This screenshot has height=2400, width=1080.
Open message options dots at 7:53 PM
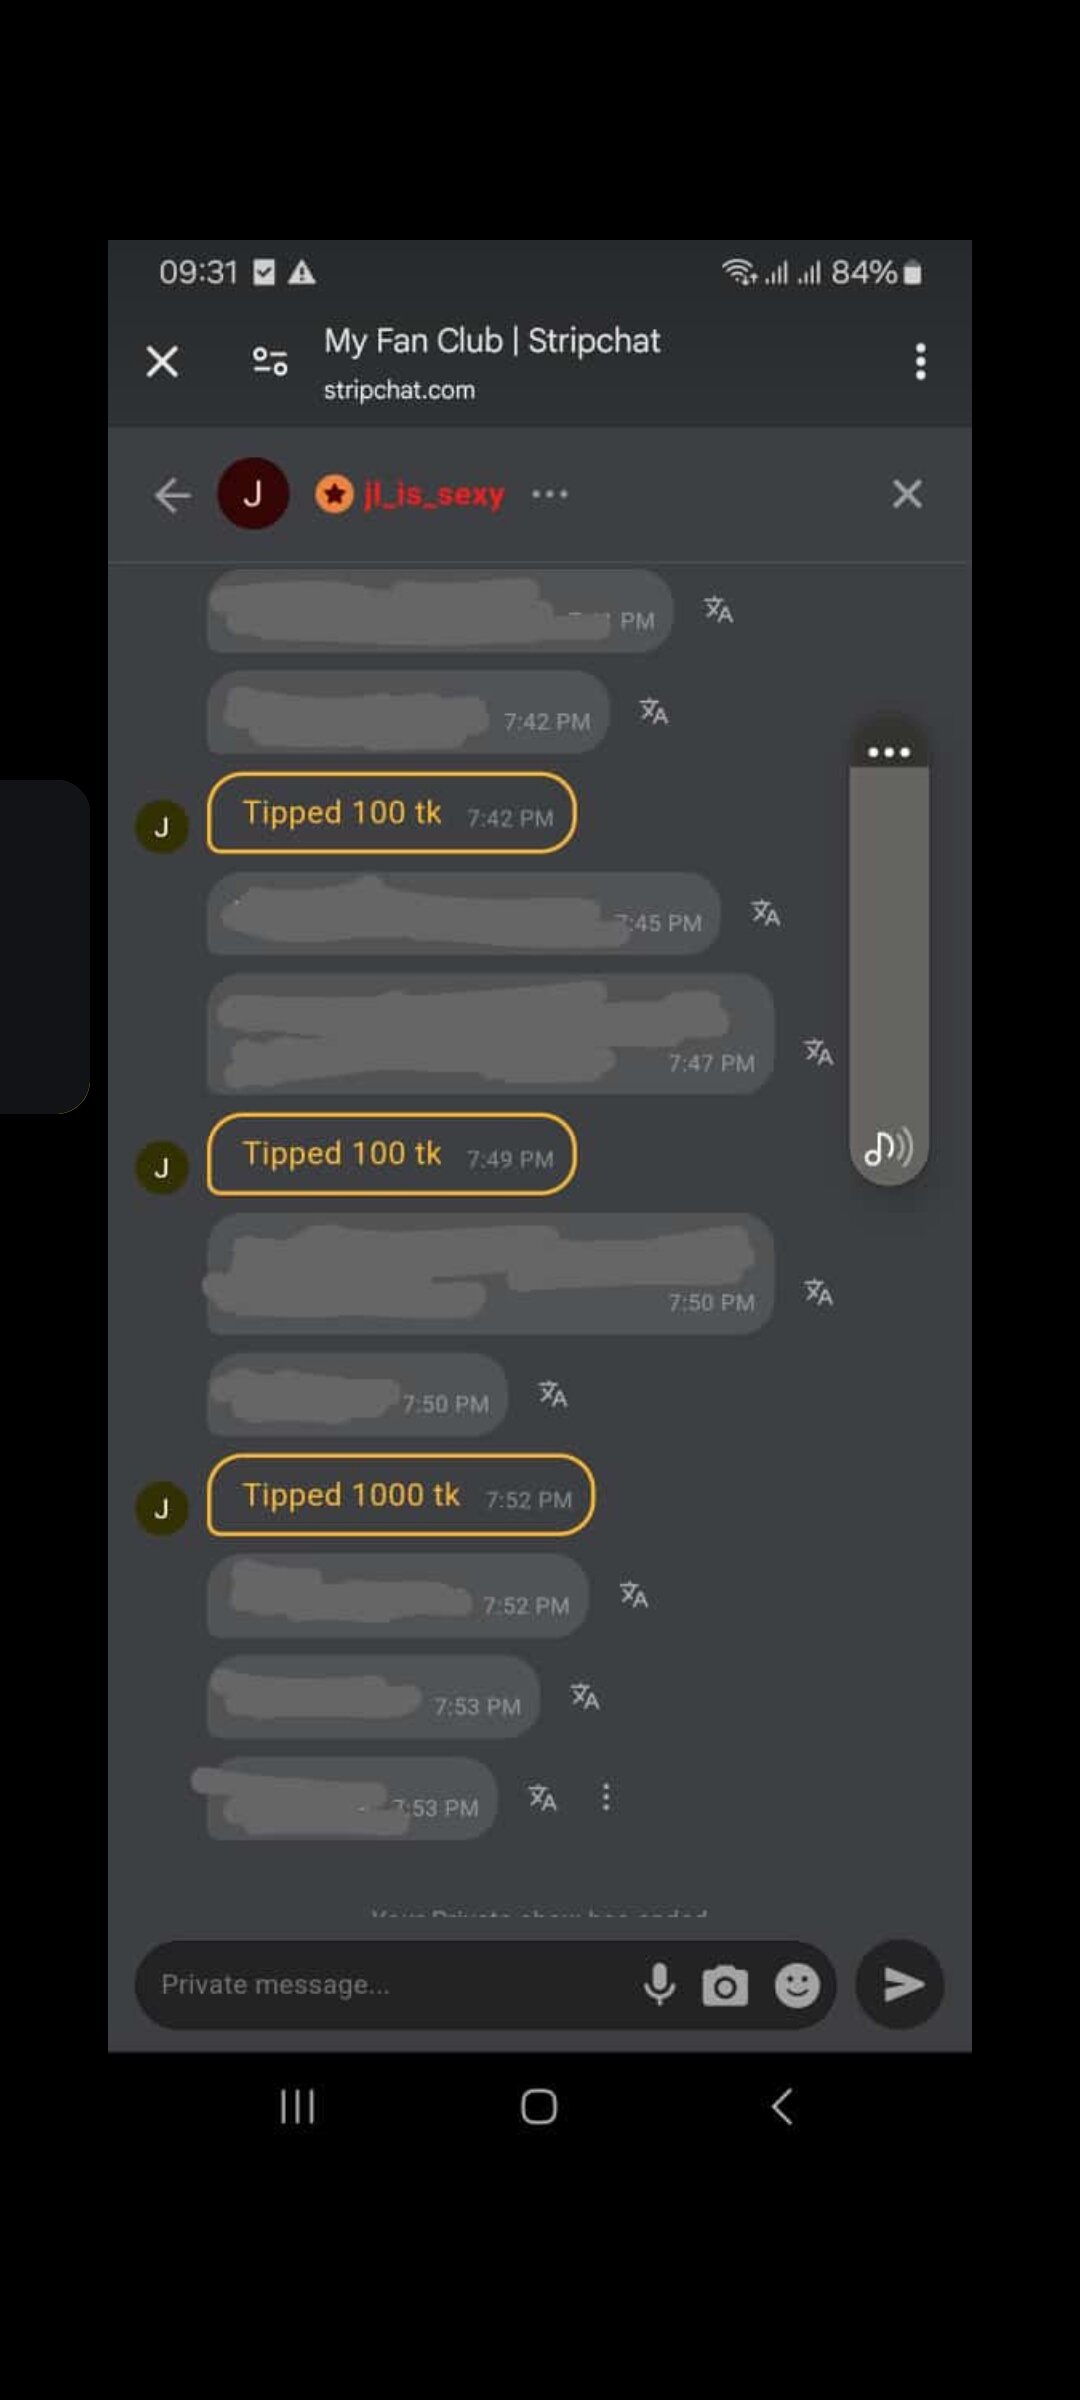(606, 1797)
